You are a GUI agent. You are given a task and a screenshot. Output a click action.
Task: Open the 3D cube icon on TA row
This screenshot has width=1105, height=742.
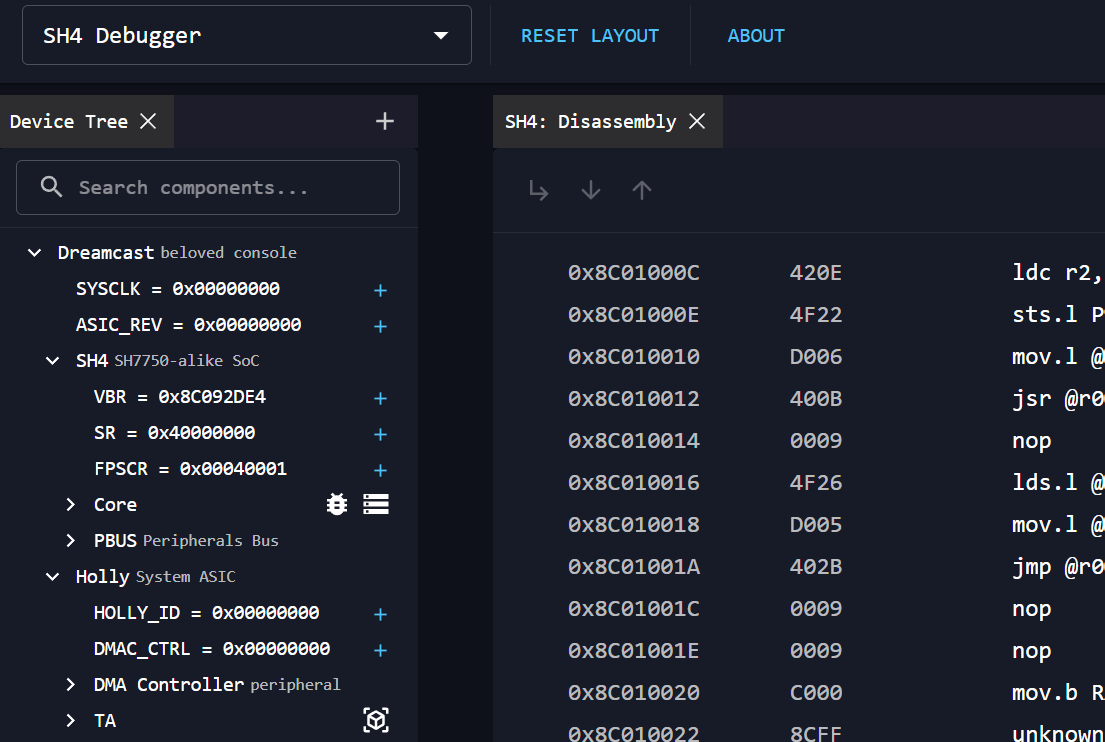376,720
